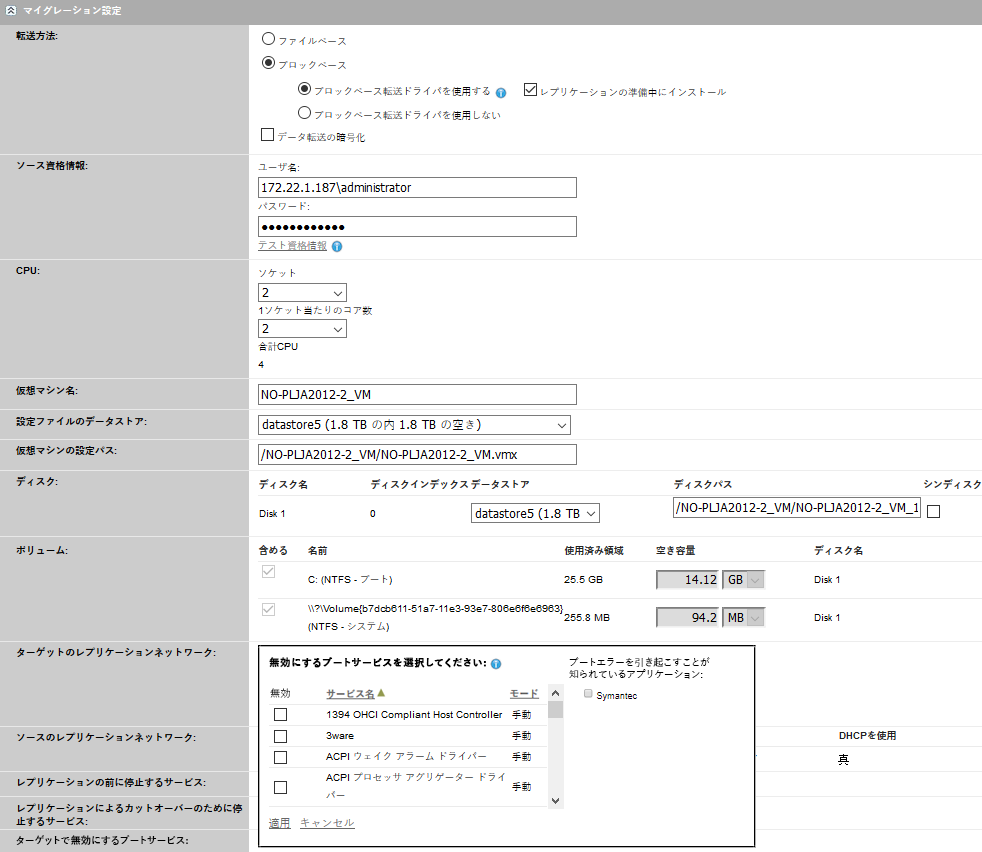The image size is (982, 852).
Task: Click into the 仮想マシン名 text field
Action: pyautogui.click(x=417, y=395)
